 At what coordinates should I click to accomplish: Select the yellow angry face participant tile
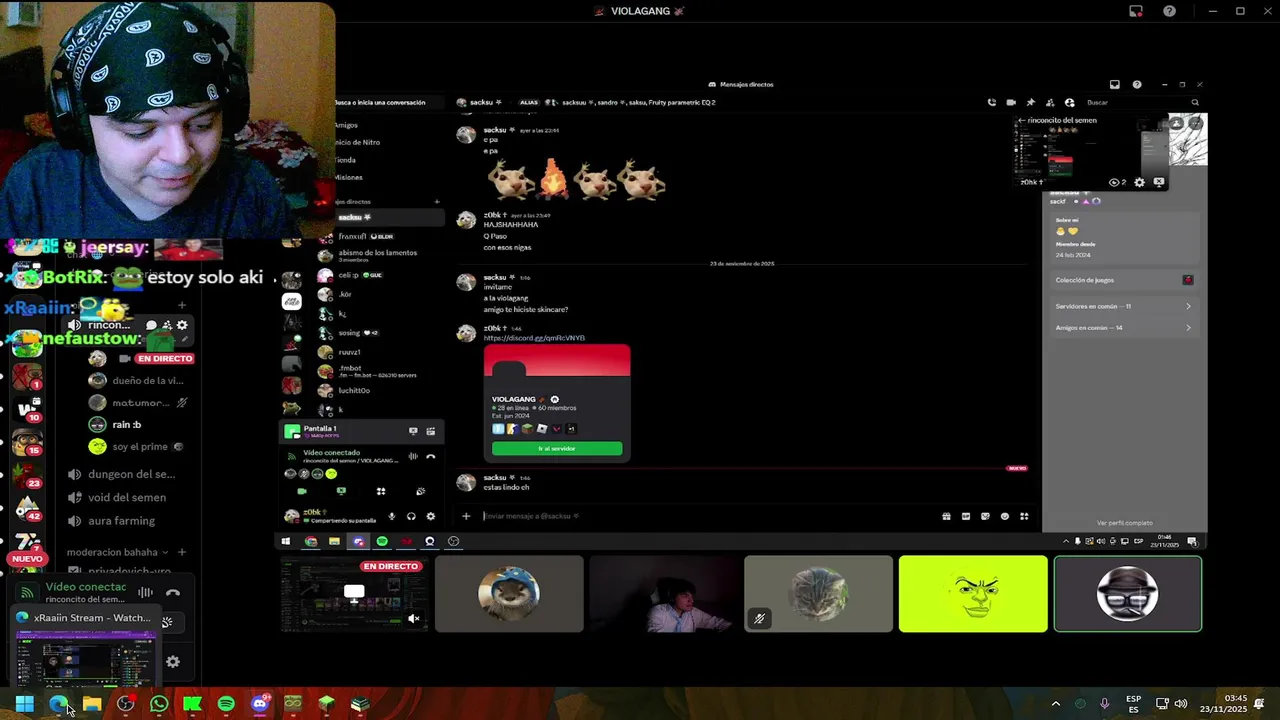[x=973, y=594]
